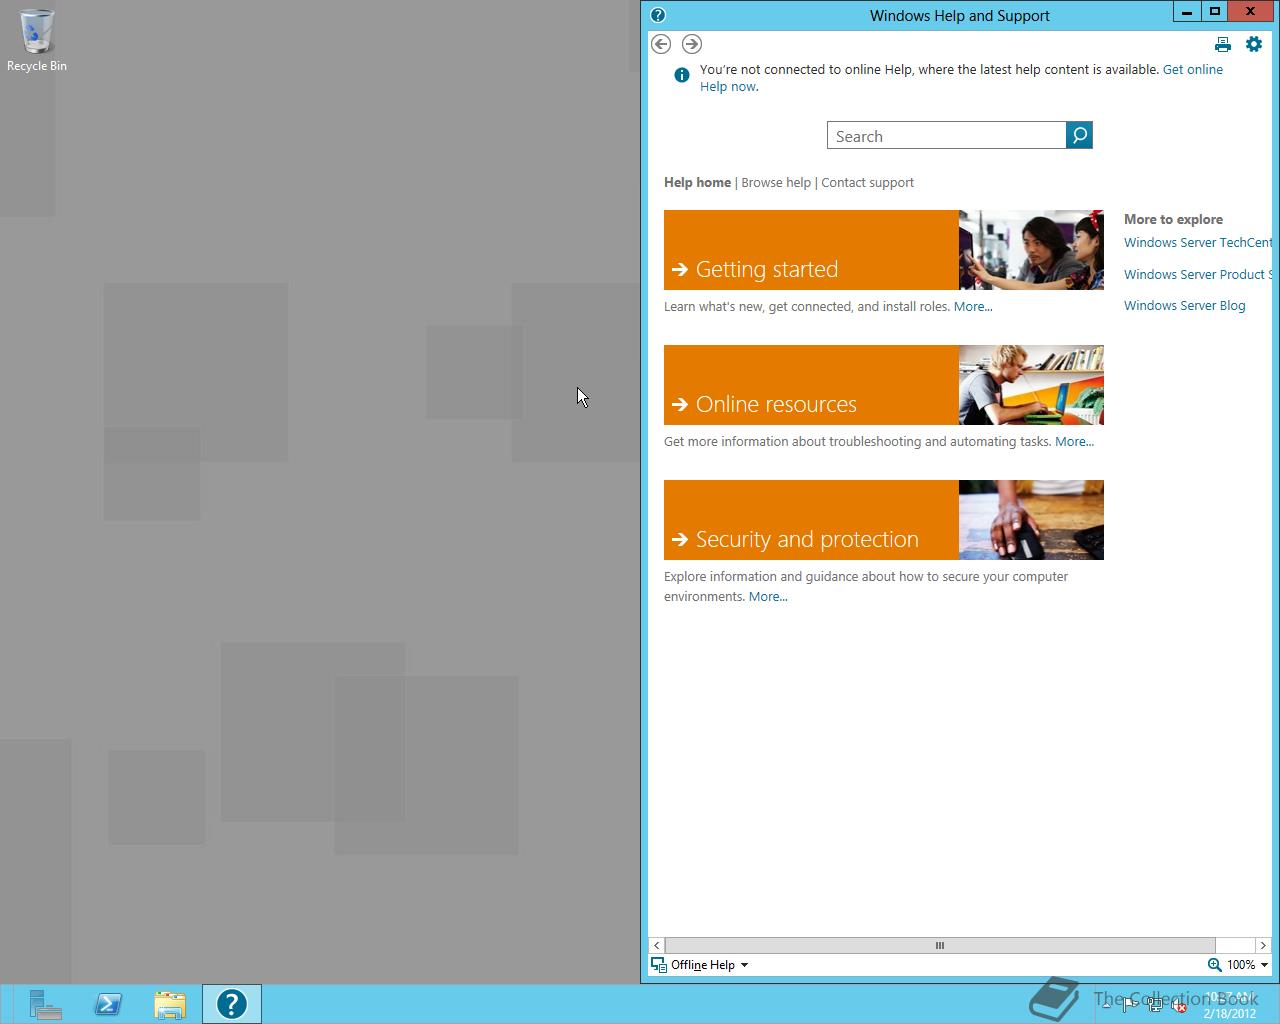Open Windows Server Product link

point(1198,274)
